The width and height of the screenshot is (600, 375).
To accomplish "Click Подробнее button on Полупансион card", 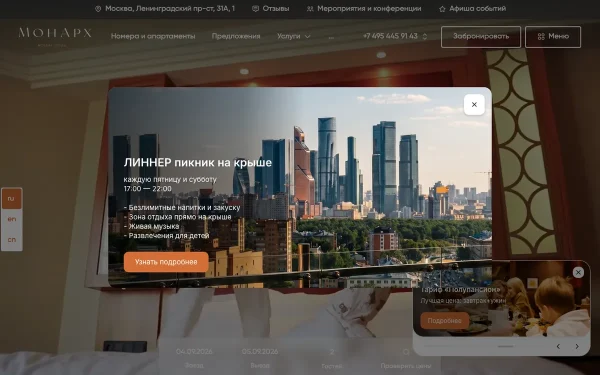I will [x=445, y=321].
